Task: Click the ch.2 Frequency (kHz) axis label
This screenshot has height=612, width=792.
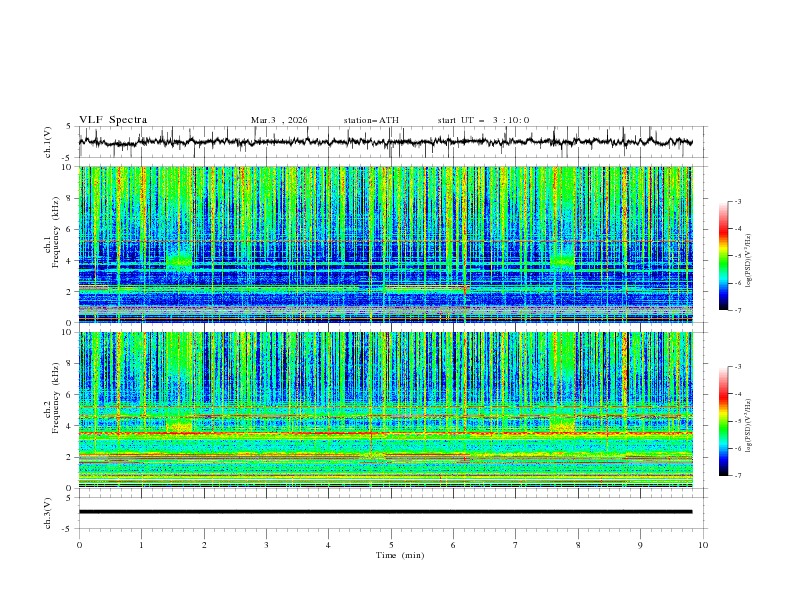Action: 52,398
